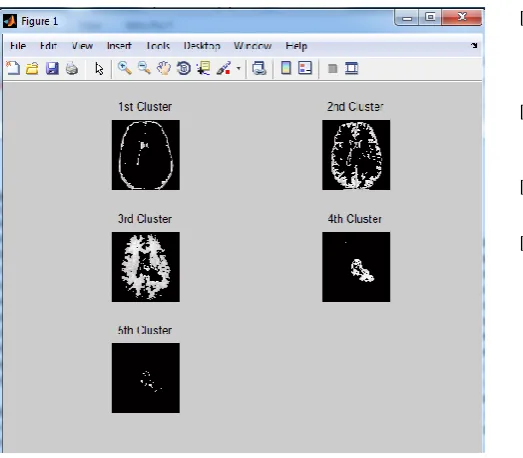Open the Window menu
The height and width of the screenshot is (458, 523).
pyautogui.click(x=252, y=46)
